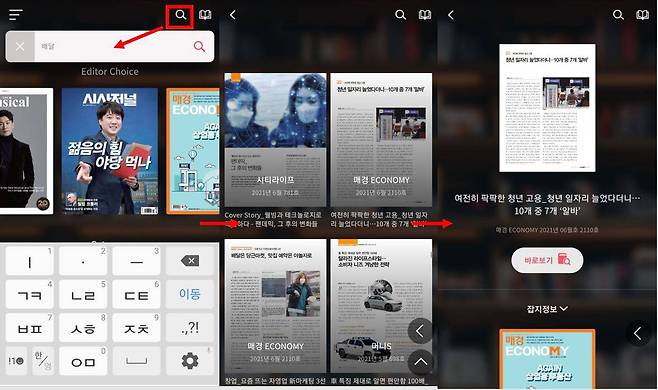Tap the punctuation .,?! key
This screenshot has width=658, height=390.
[190, 327]
